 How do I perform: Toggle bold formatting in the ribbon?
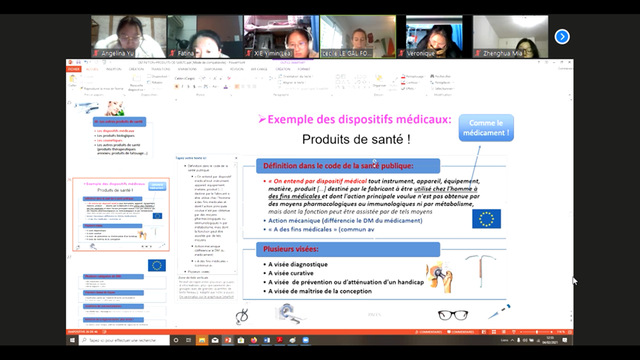pos(177,87)
